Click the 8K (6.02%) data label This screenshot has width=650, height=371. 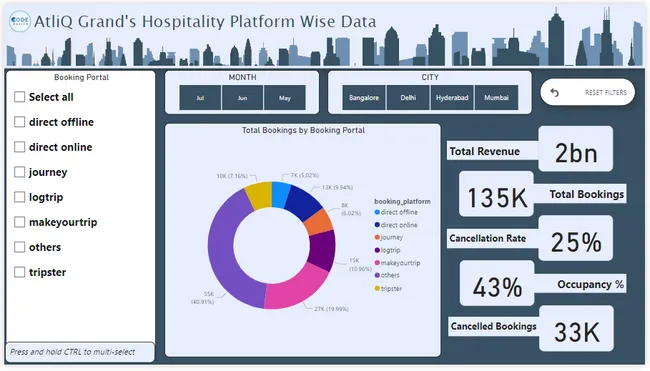click(x=351, y=209)
